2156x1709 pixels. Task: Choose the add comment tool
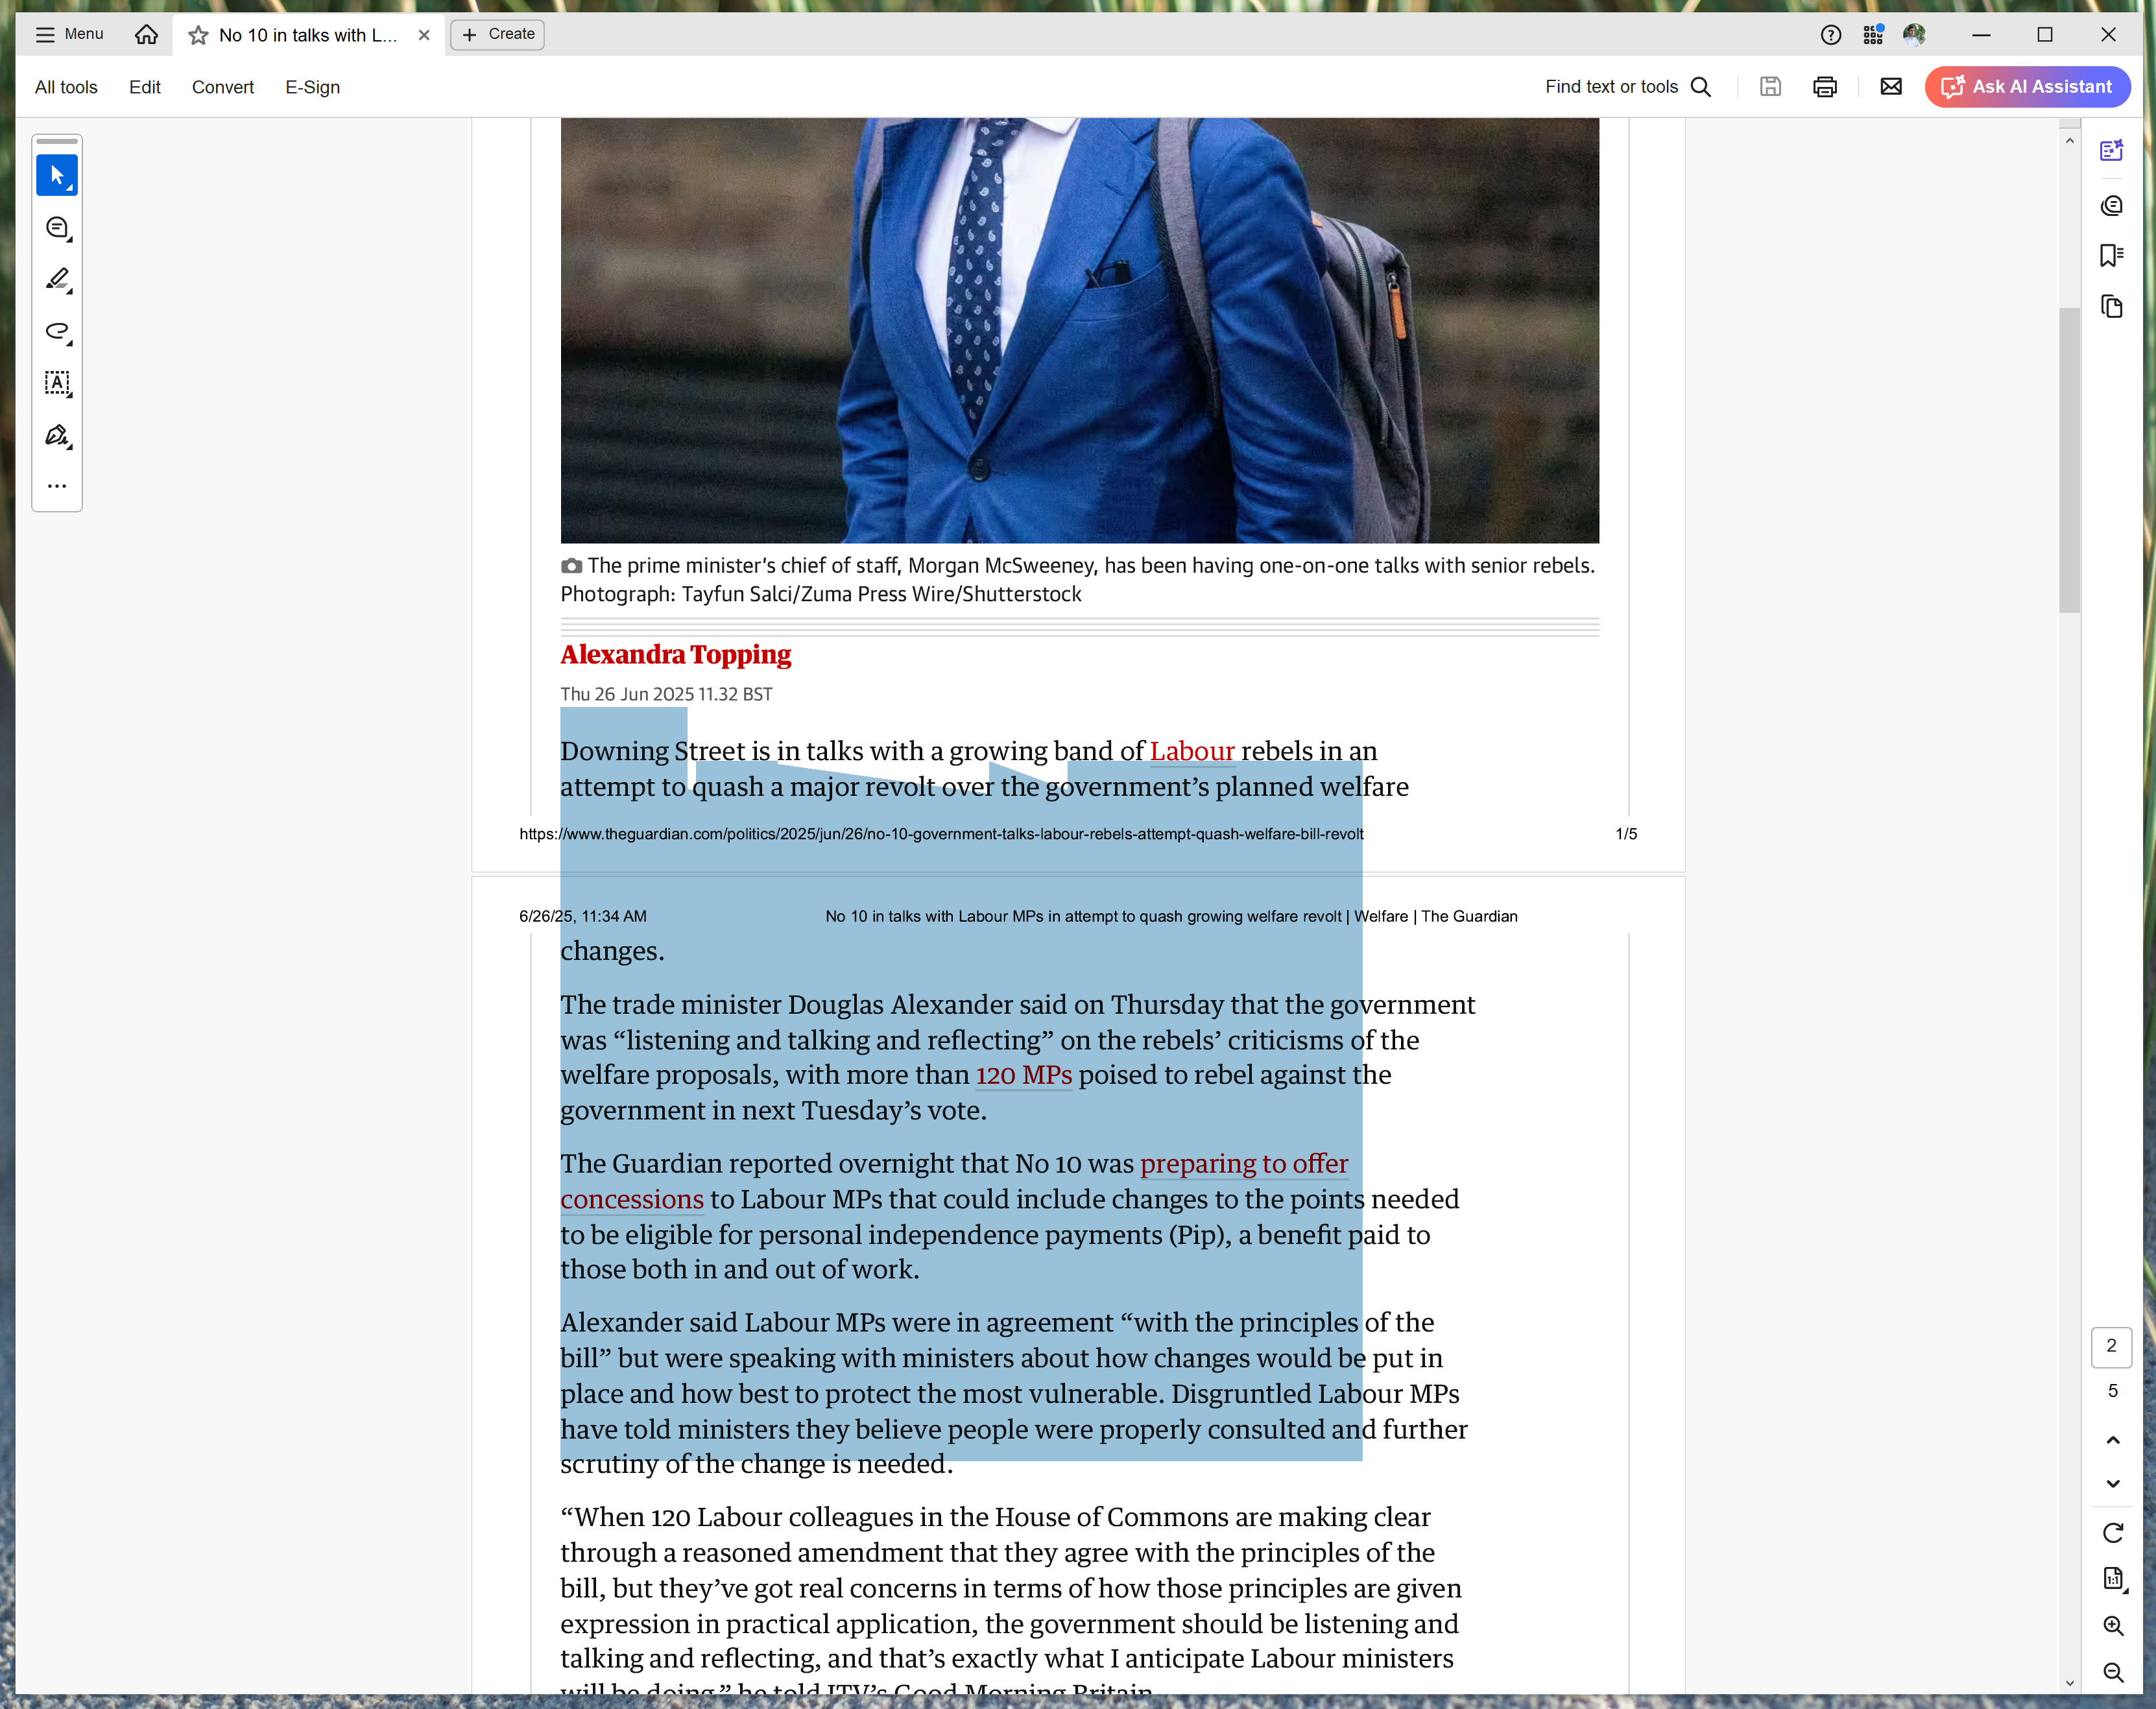pos(57,228)
